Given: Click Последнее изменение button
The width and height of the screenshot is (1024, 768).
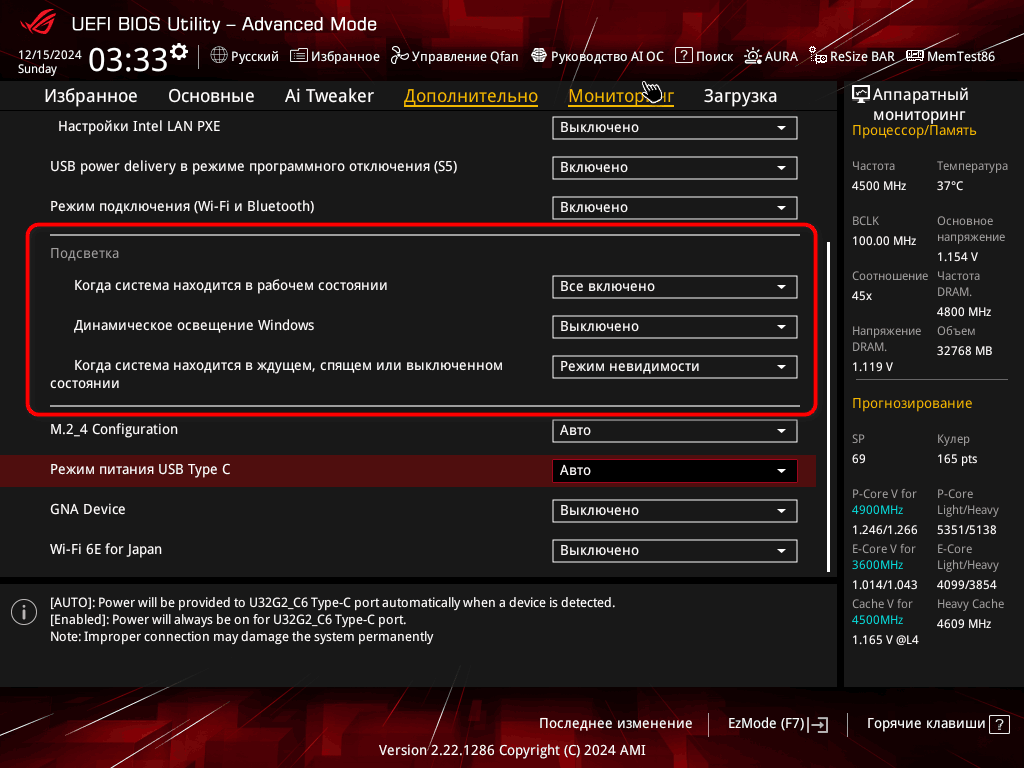Looking at the screenshot, I should (x=615, y=724).
